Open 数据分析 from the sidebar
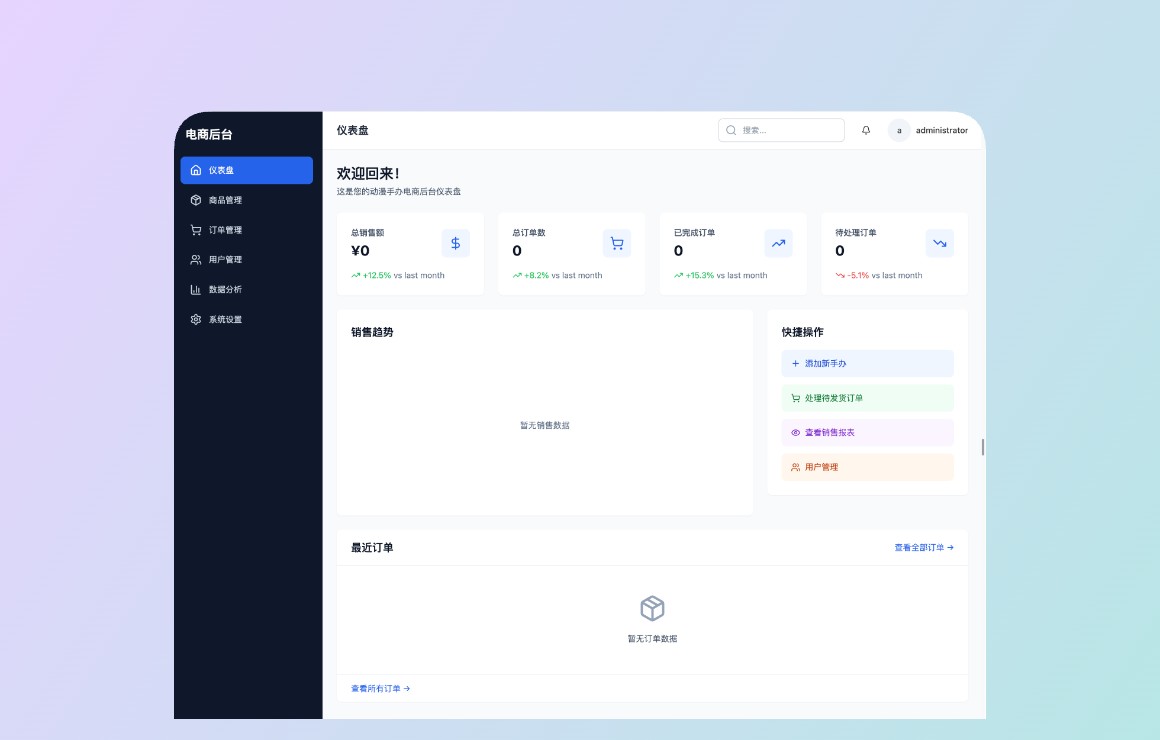Viewport: 1160px width, 740px height. (246, 289)
